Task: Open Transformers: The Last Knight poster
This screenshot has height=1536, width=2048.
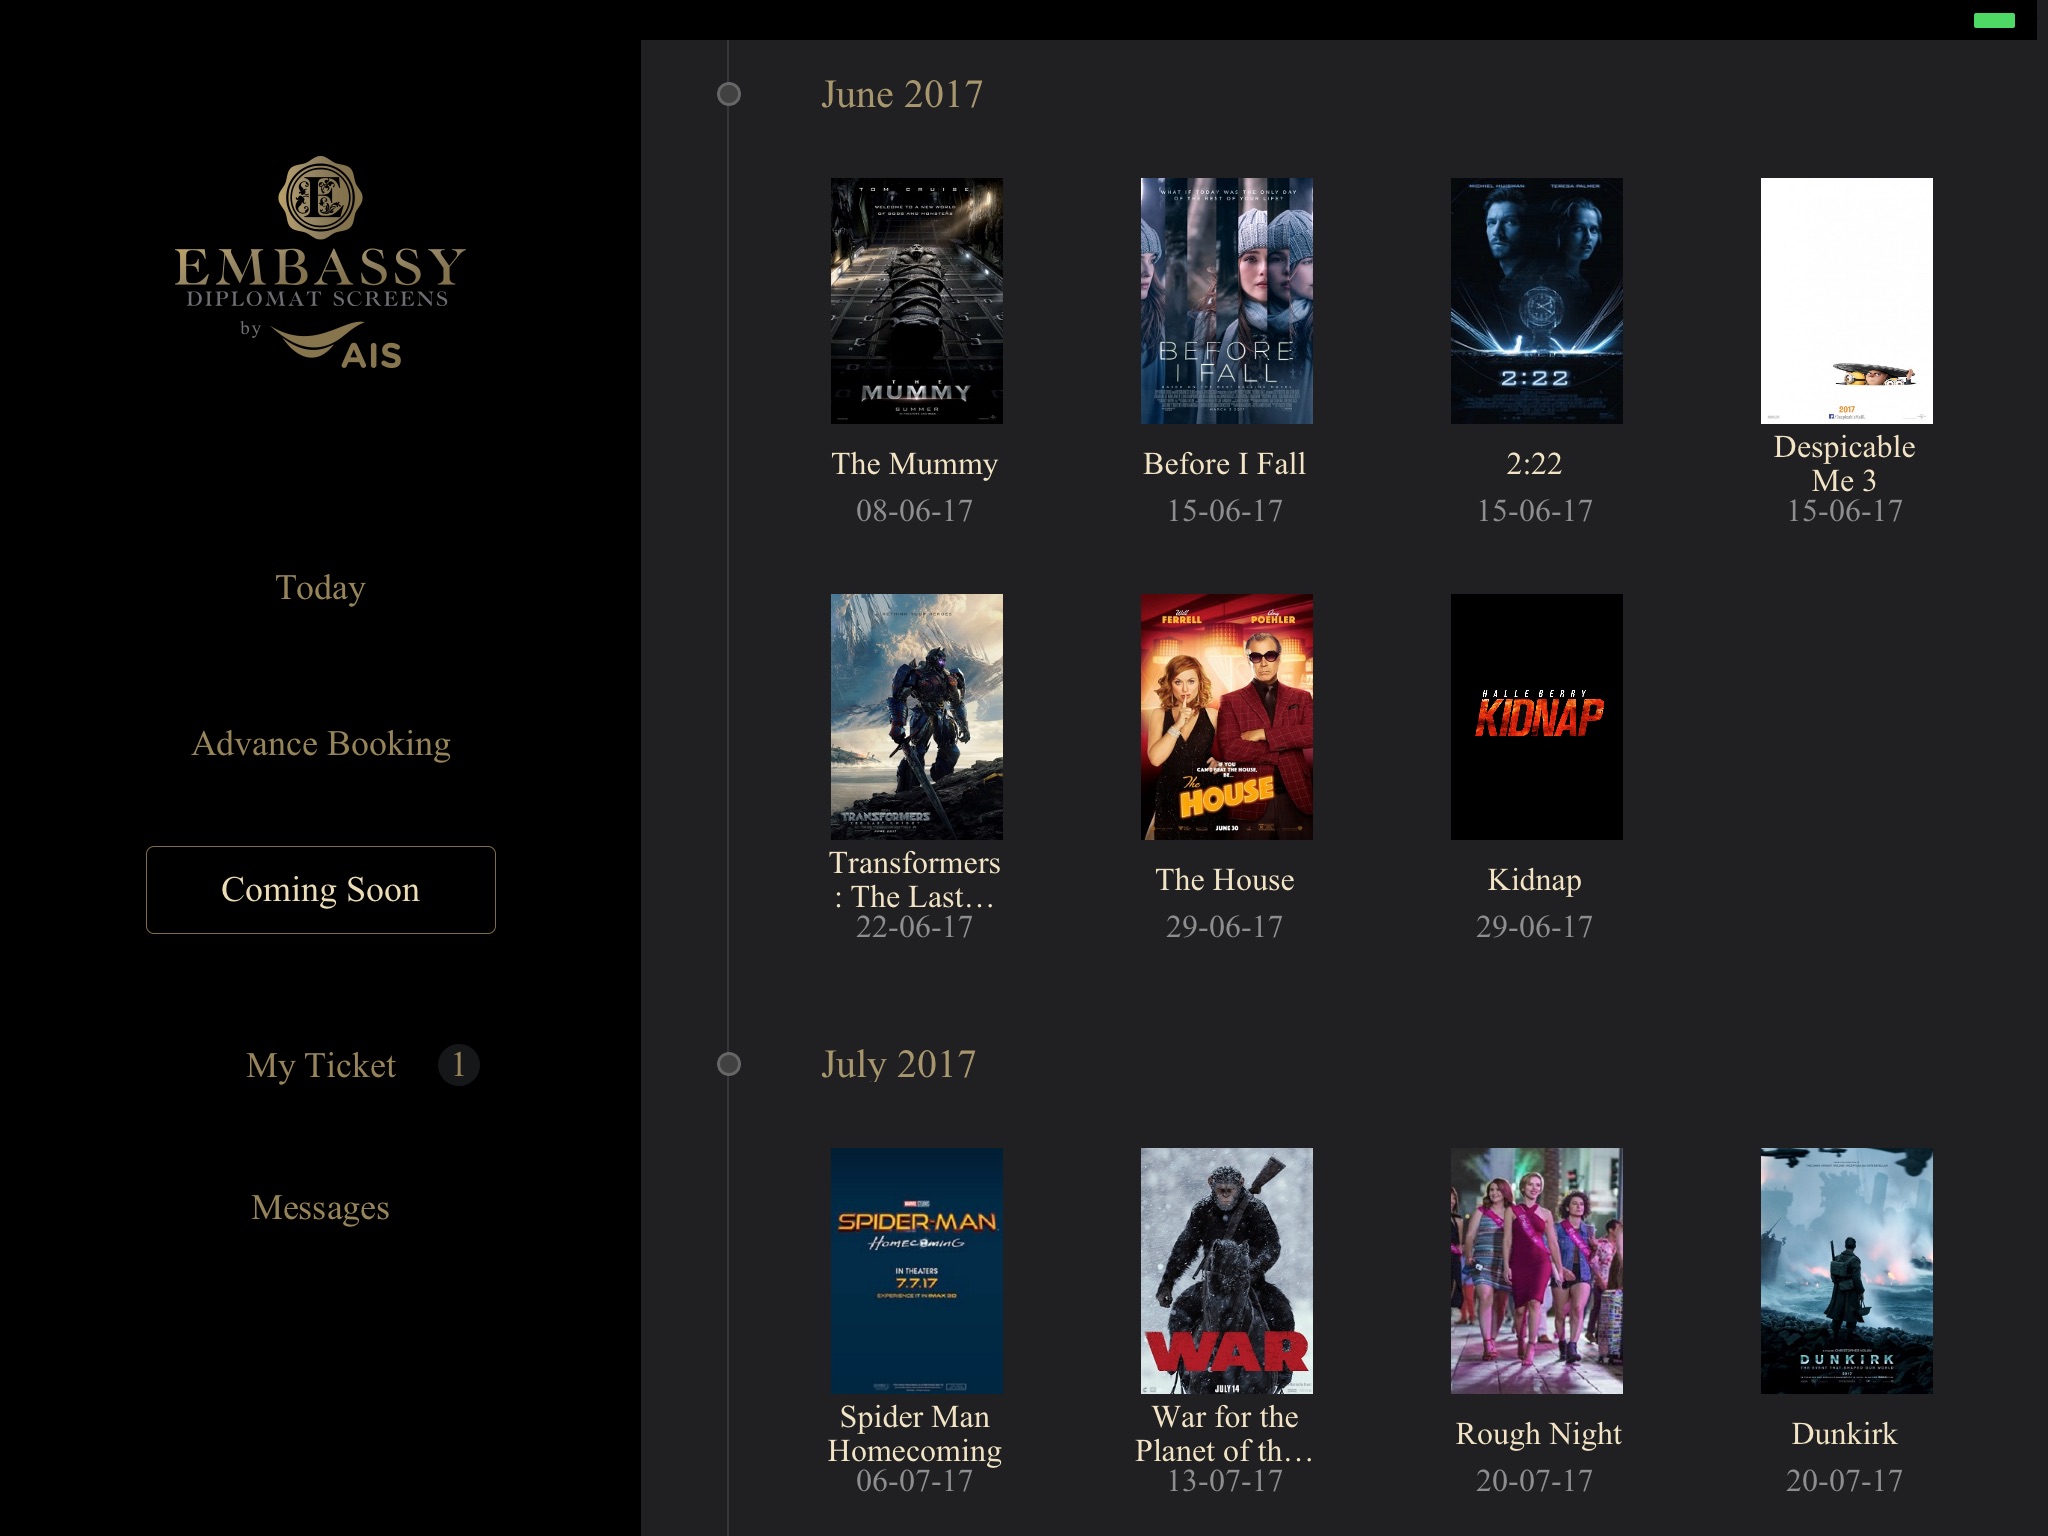Action: [916, 717]
